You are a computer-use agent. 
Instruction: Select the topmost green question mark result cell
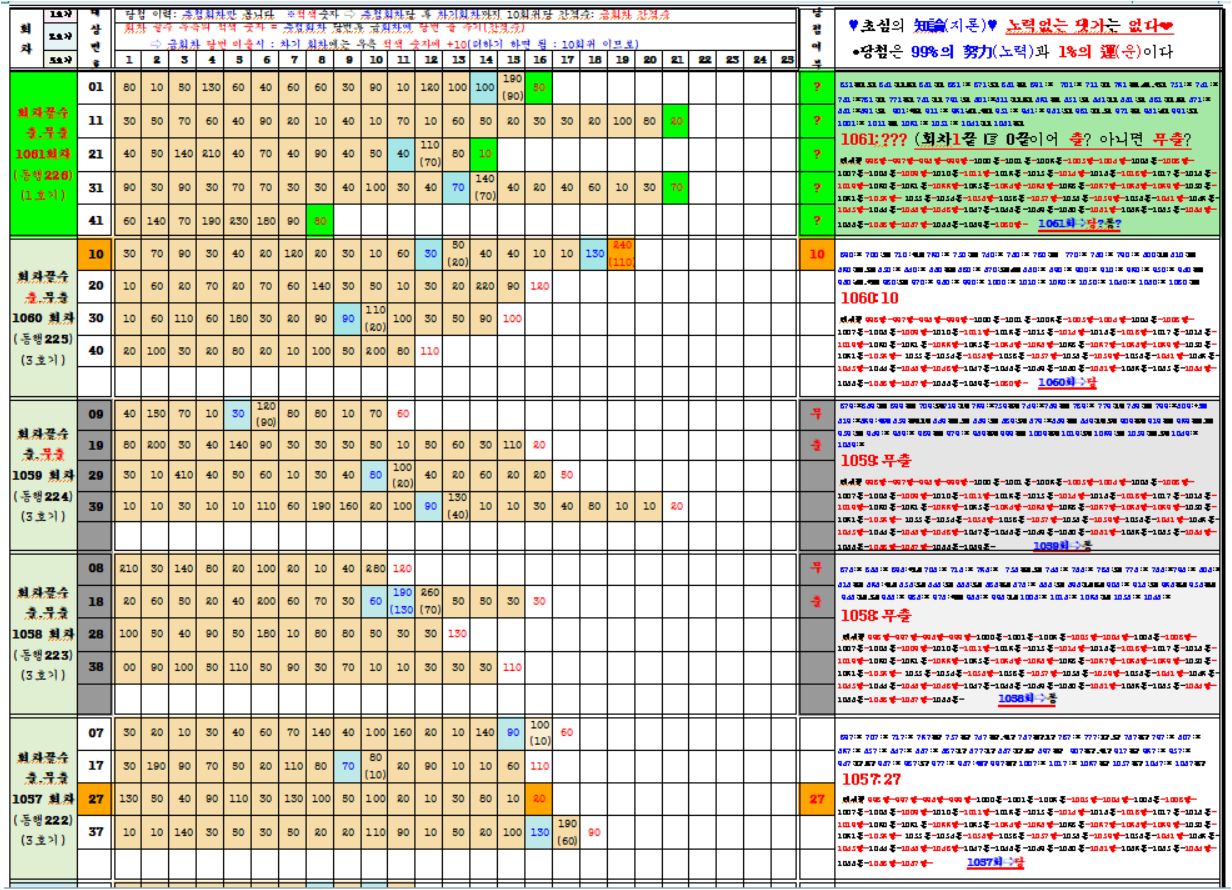tap(816, 87)
